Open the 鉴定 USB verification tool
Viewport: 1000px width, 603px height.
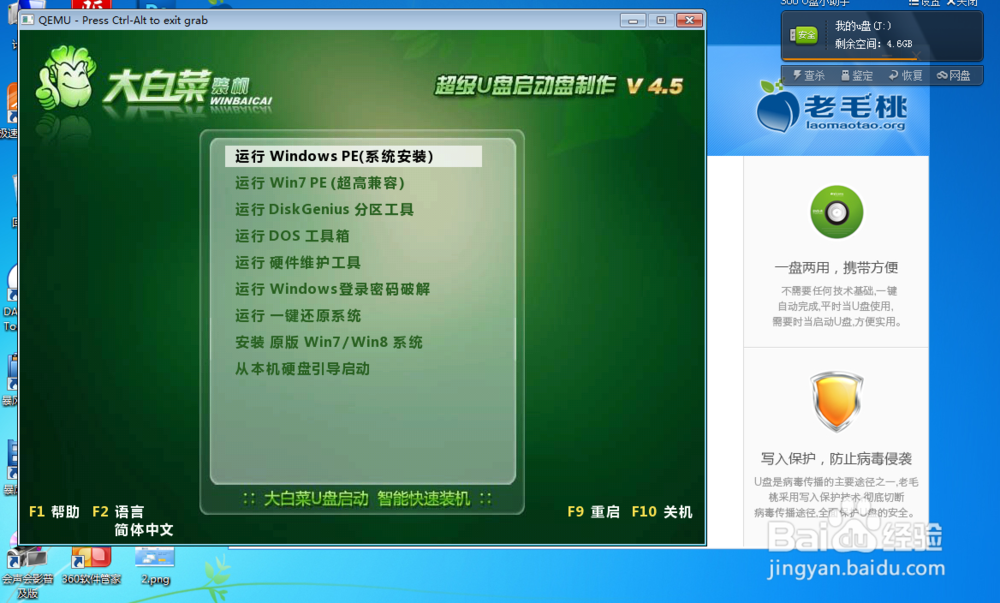click(x=858, y=76)
